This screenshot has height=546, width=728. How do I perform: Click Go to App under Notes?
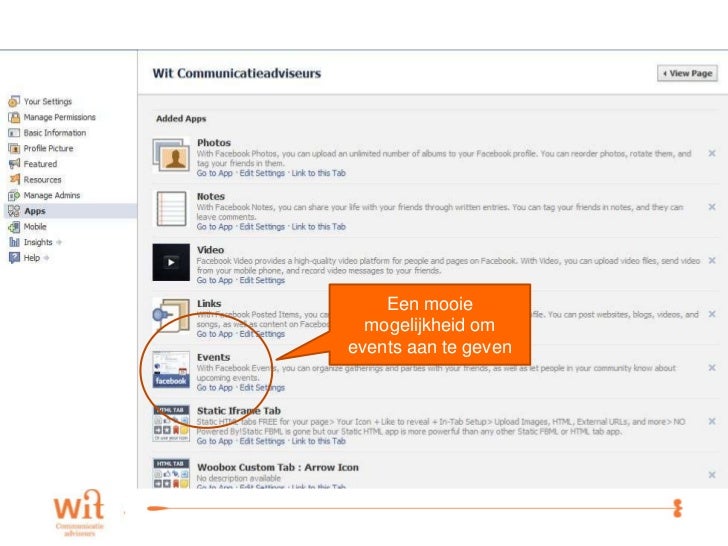214,227
